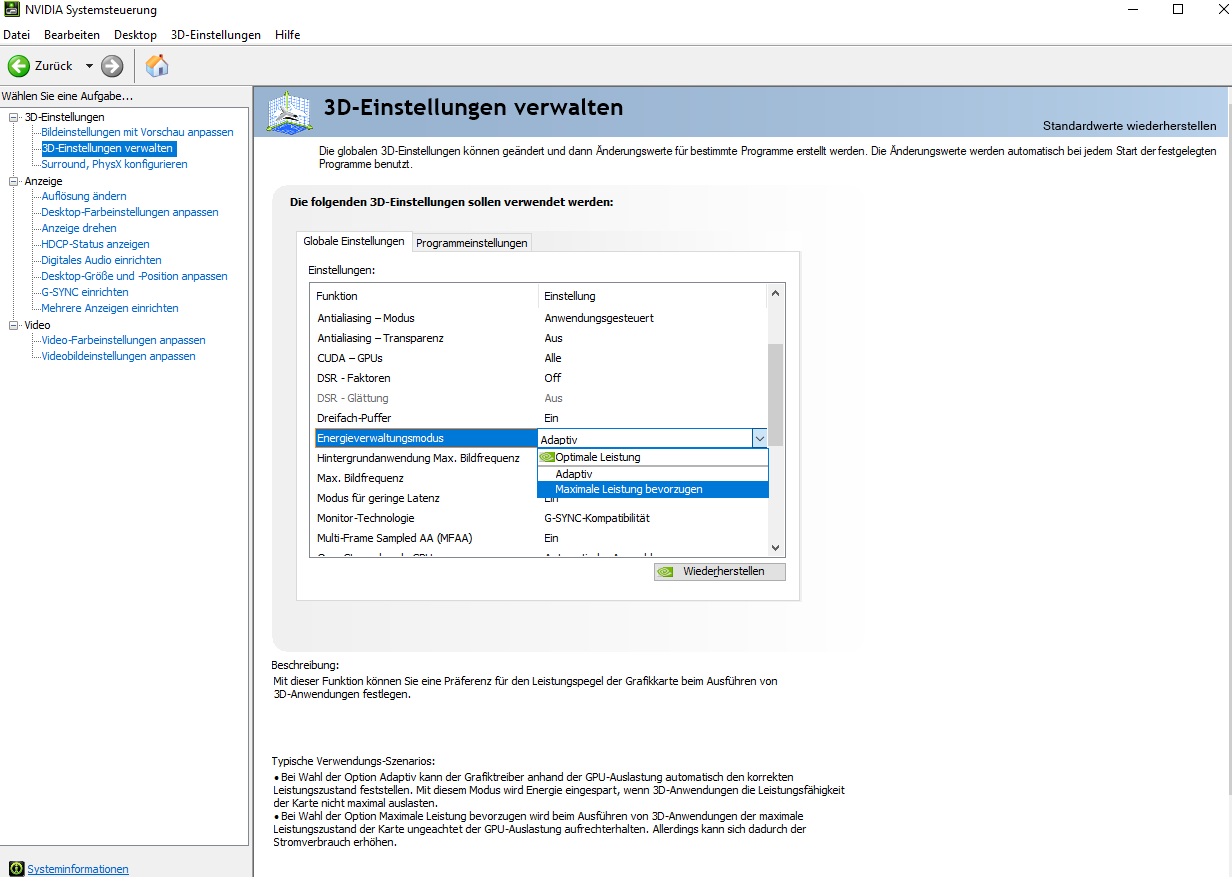Select the Dreifach-Puffer row

tap(538, 418)
